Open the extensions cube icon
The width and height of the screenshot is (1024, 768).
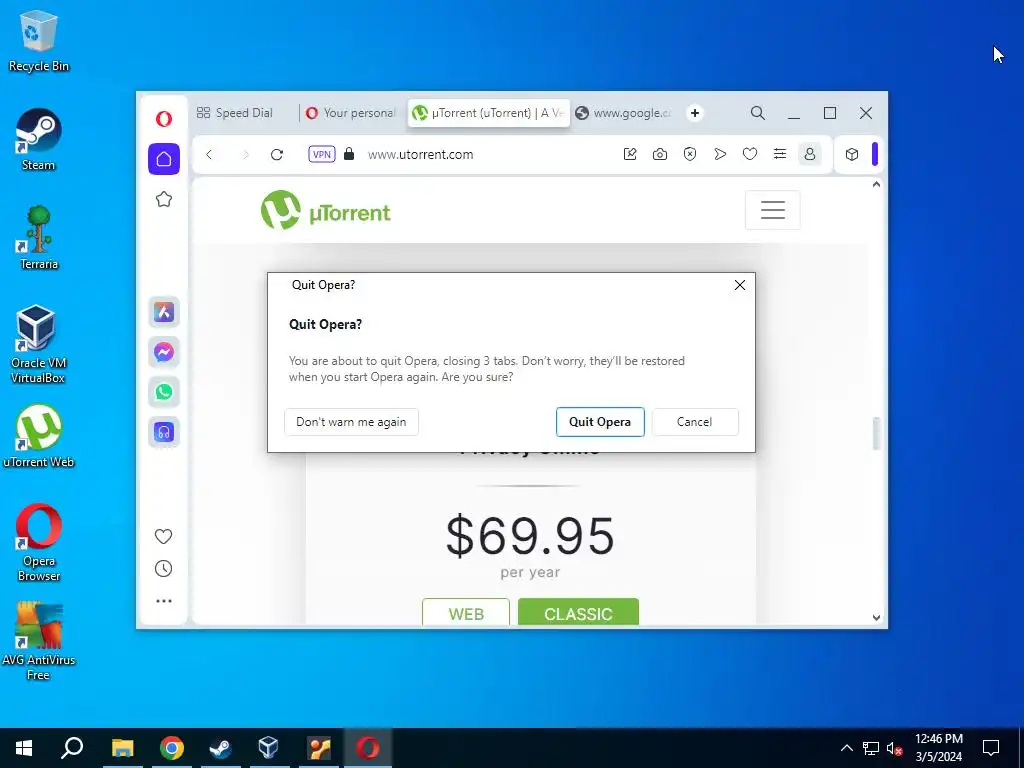852,155
